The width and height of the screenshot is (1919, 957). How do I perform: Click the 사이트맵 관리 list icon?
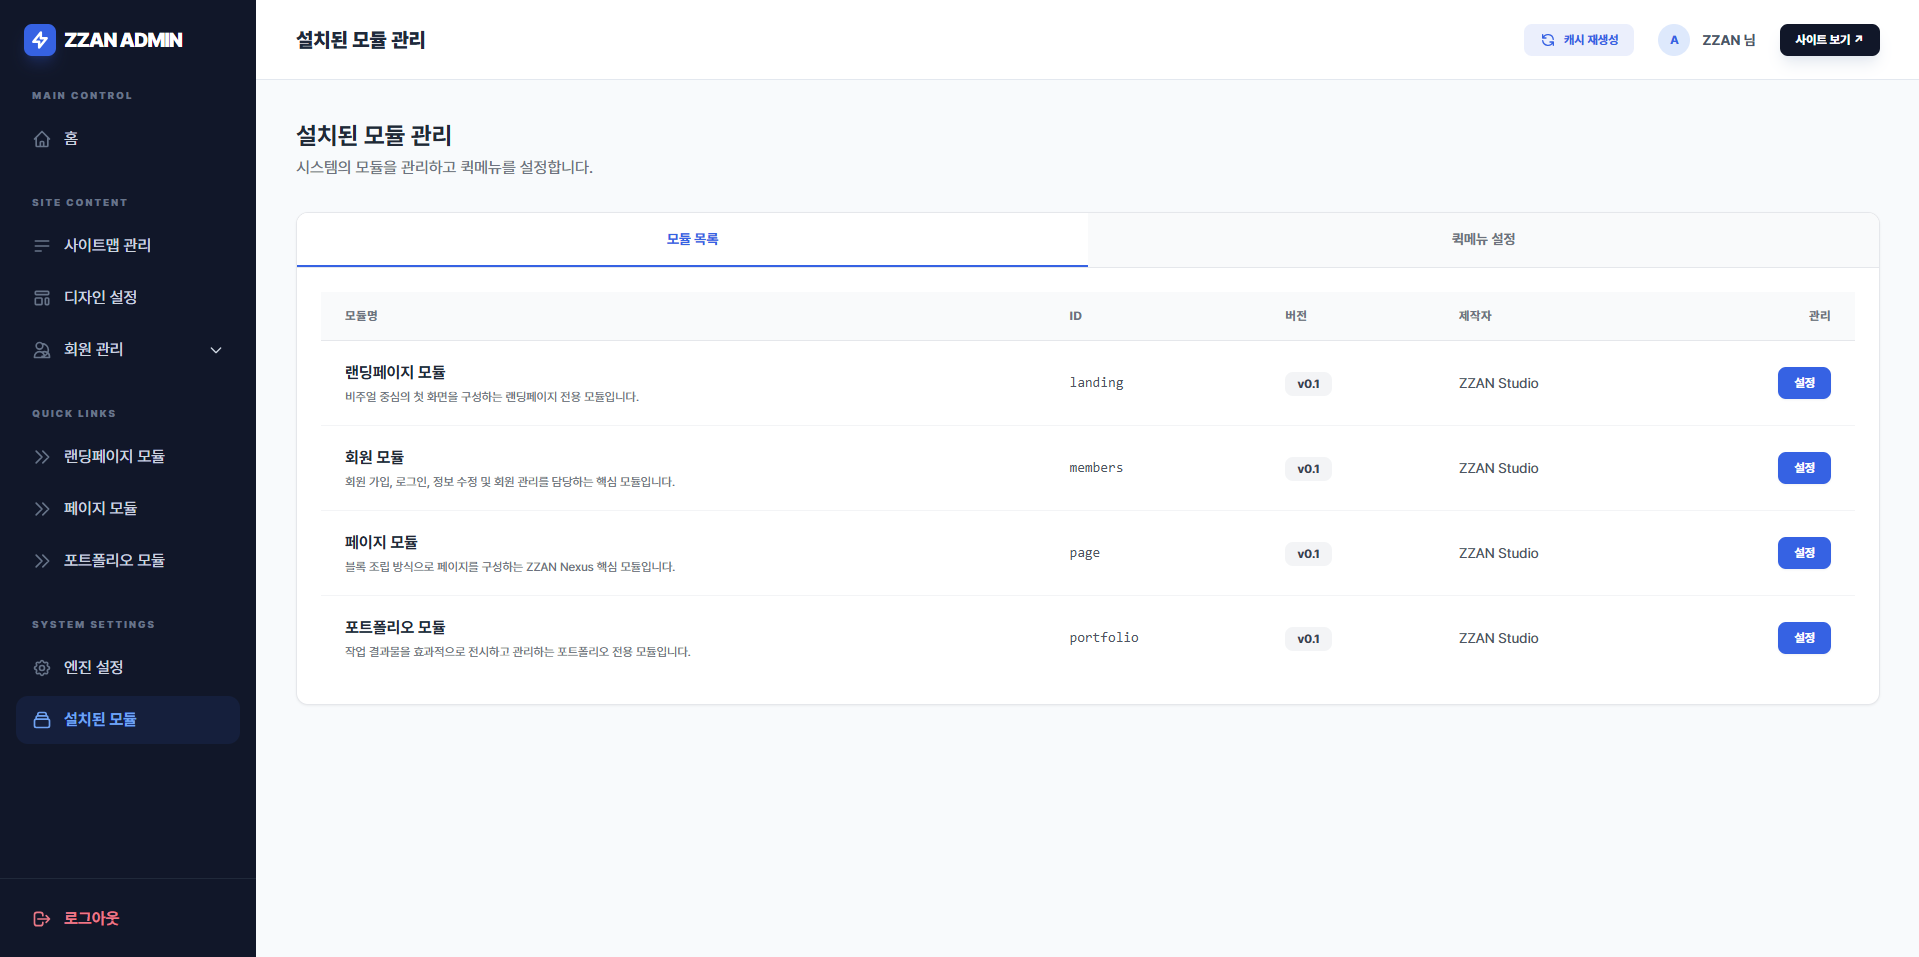(x=42, y=246)
